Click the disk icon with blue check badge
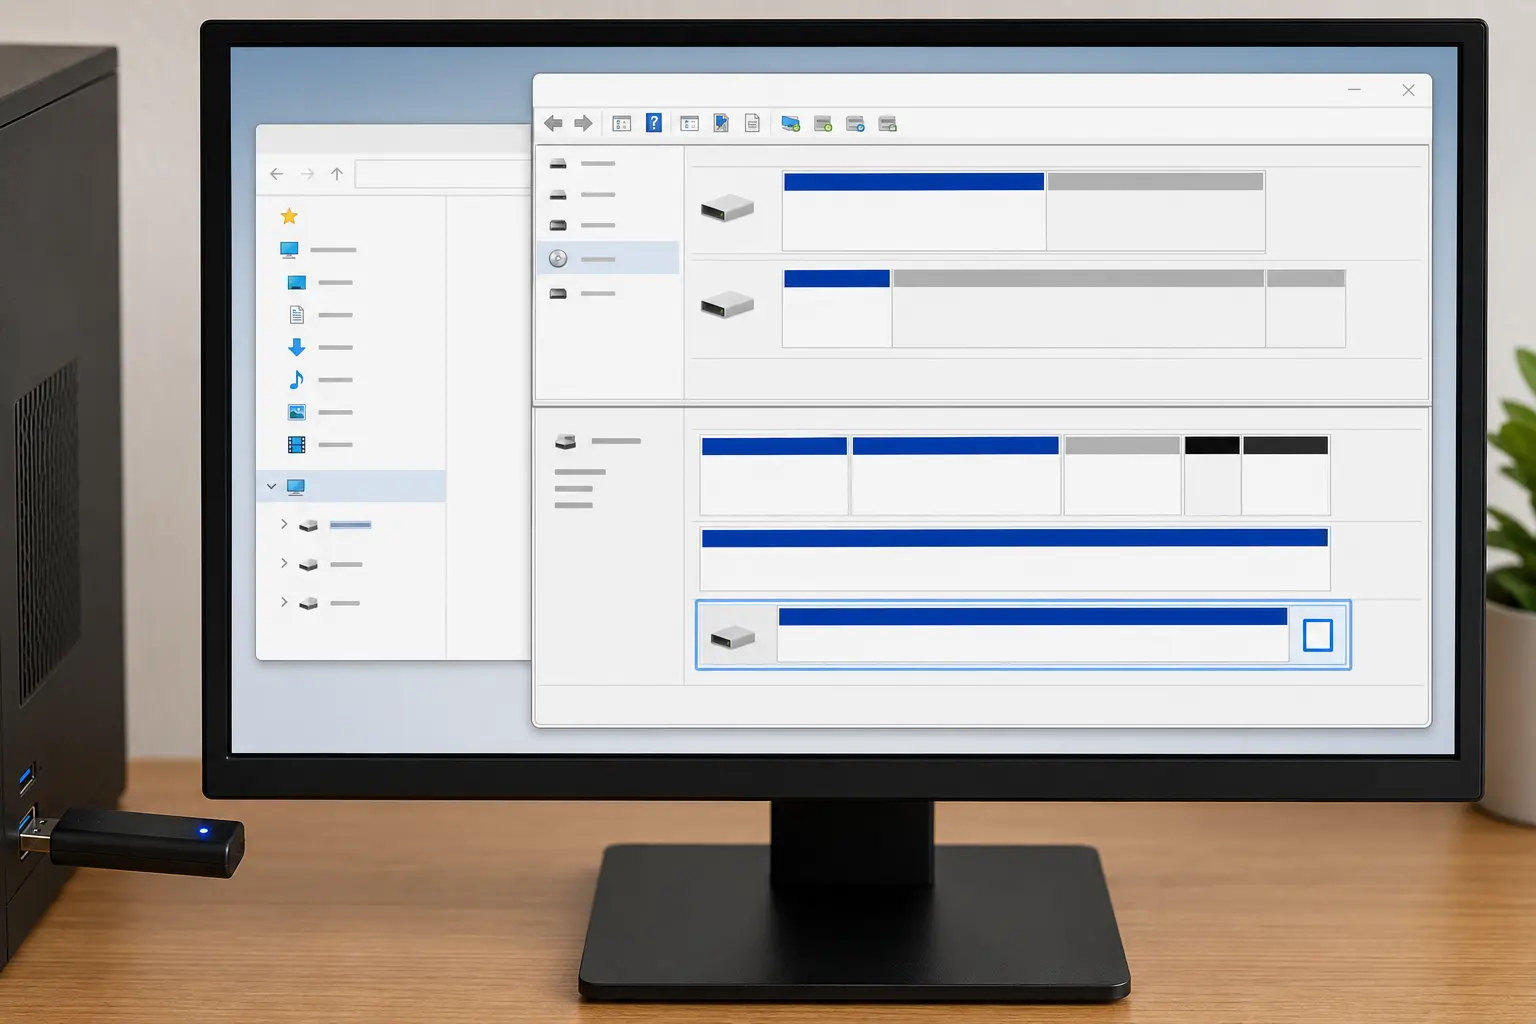 tap(855, 124)
